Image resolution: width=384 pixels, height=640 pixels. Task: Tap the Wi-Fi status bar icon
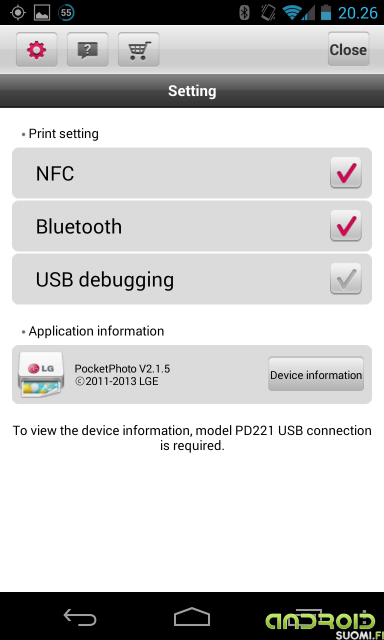291,13
